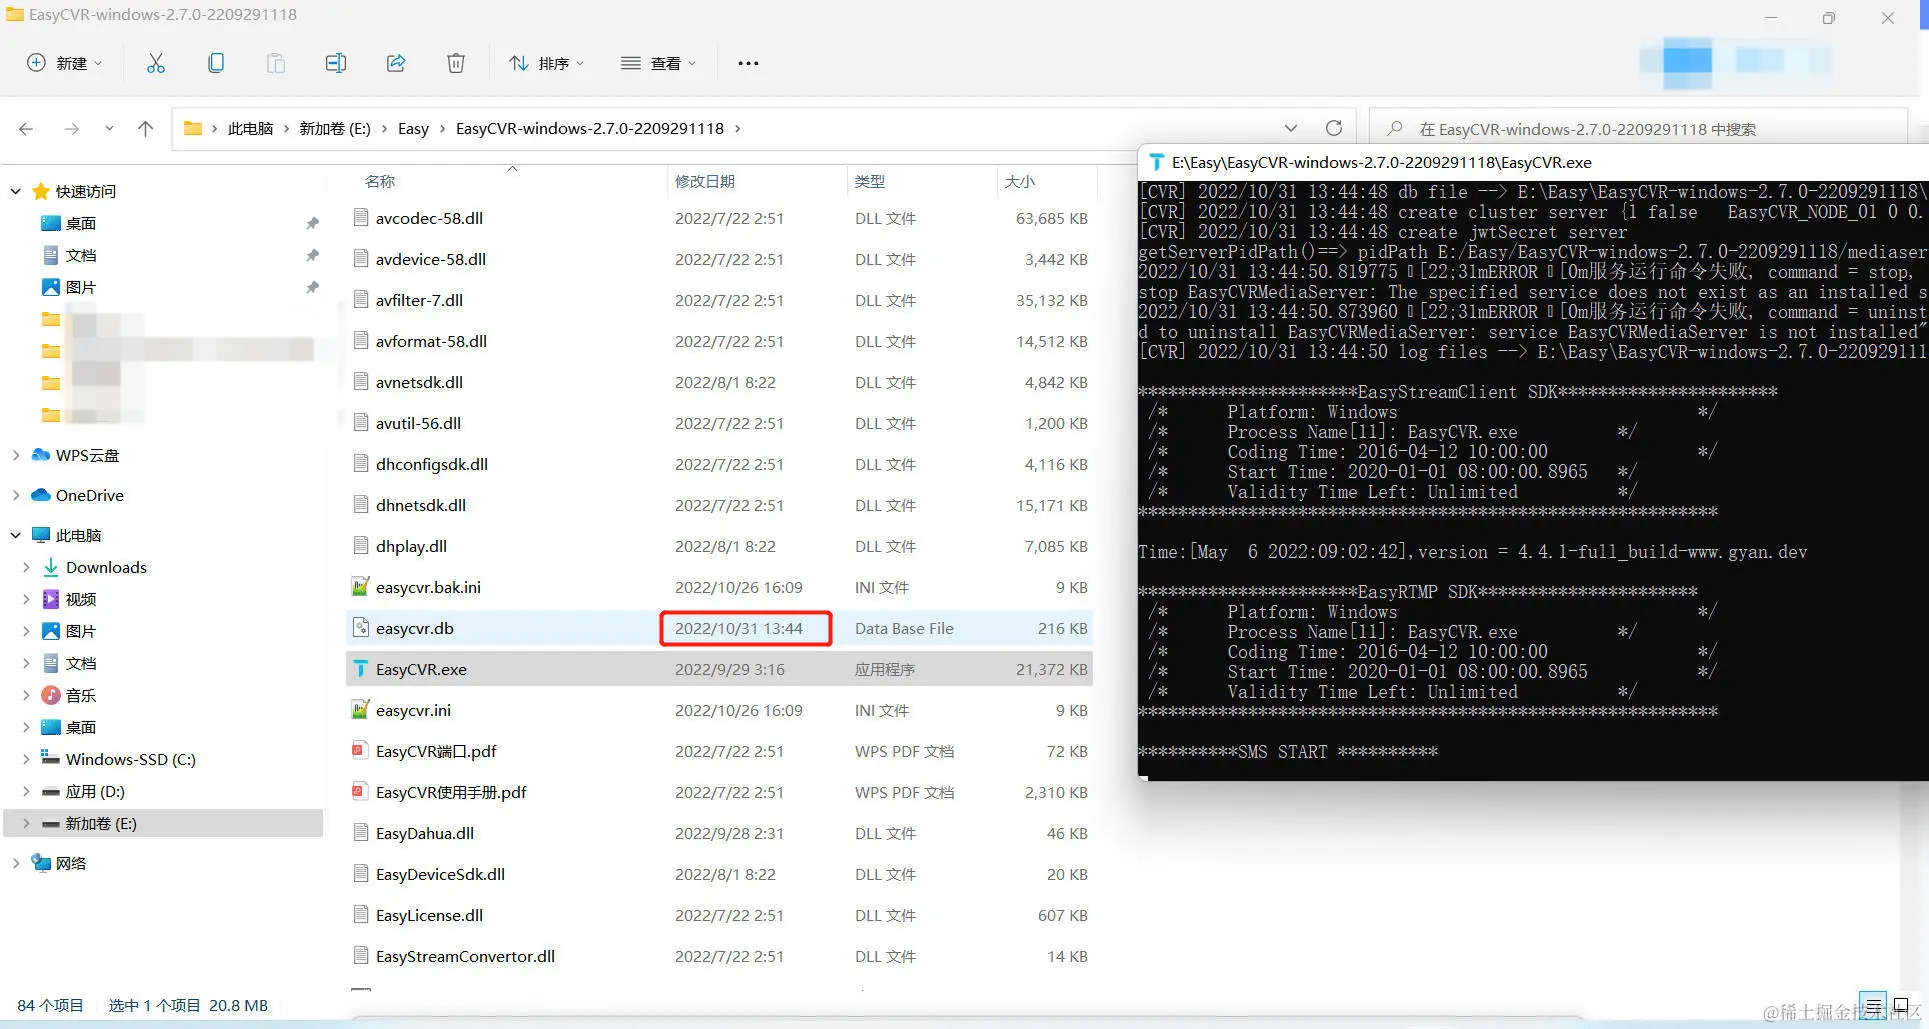The width and height of the screenshot is (1929, 1029).
Task: Open the 新建 dropdown menu
Action: 64,63
